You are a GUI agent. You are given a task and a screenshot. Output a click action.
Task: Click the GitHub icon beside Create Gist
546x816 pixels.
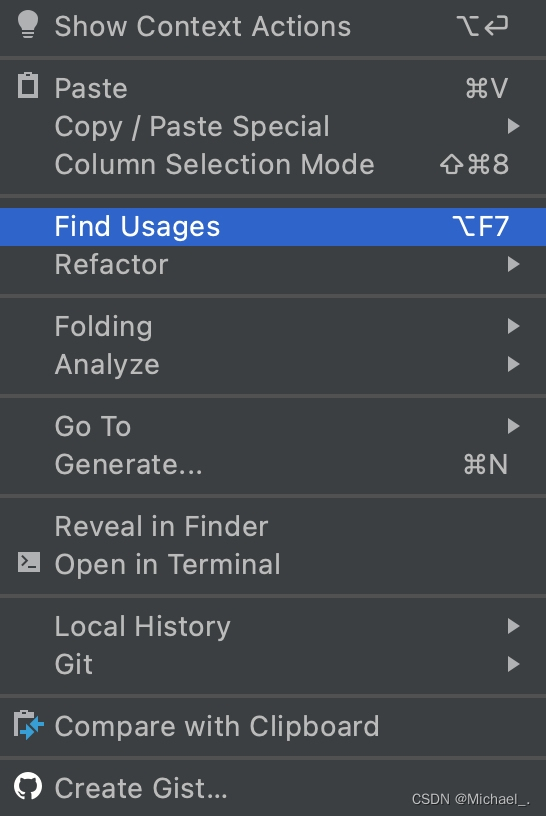click(x=28, y=786)
